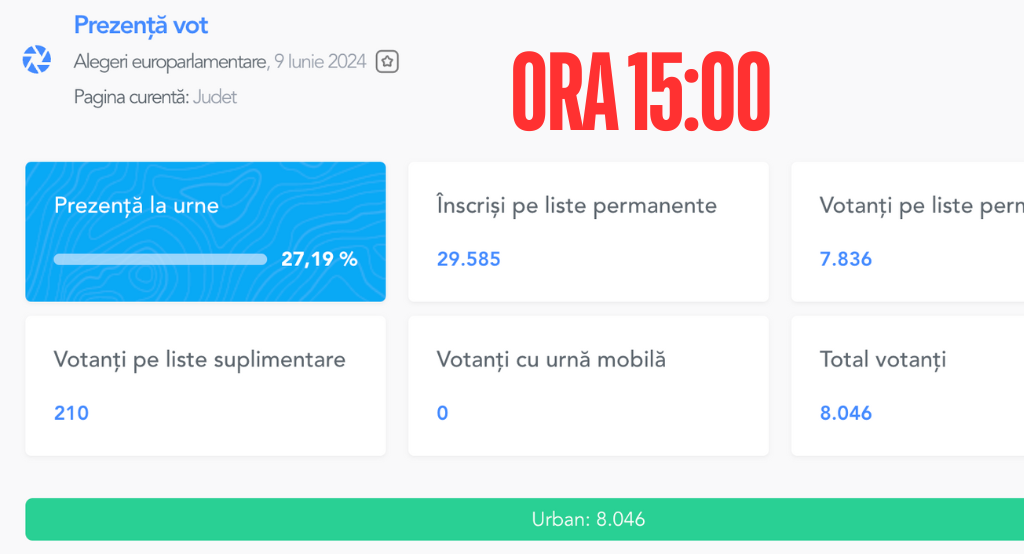1024x554 pixels.
Task: Click the 210 supplementary voters number
Action: pos(71,414)
